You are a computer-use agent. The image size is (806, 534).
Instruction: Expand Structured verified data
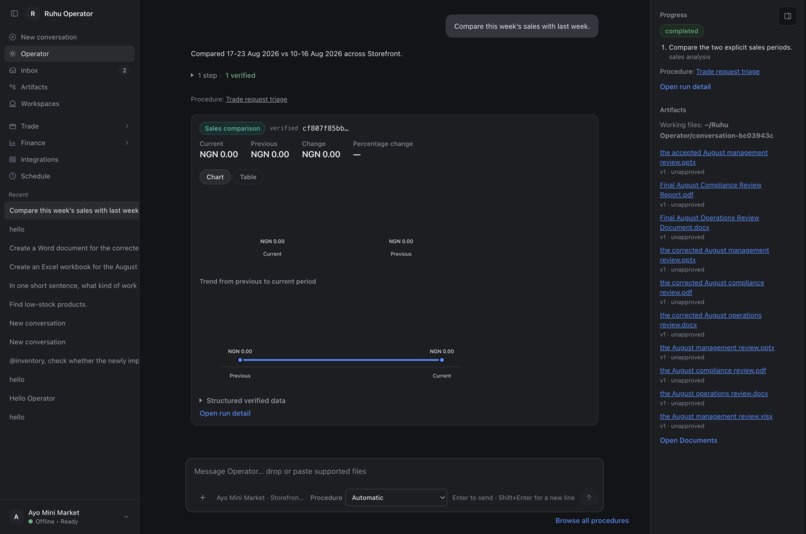pos(242,400)
